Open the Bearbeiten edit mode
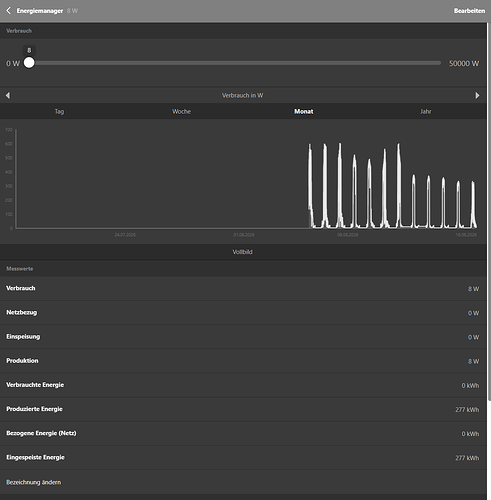 (x=469, y=11)
